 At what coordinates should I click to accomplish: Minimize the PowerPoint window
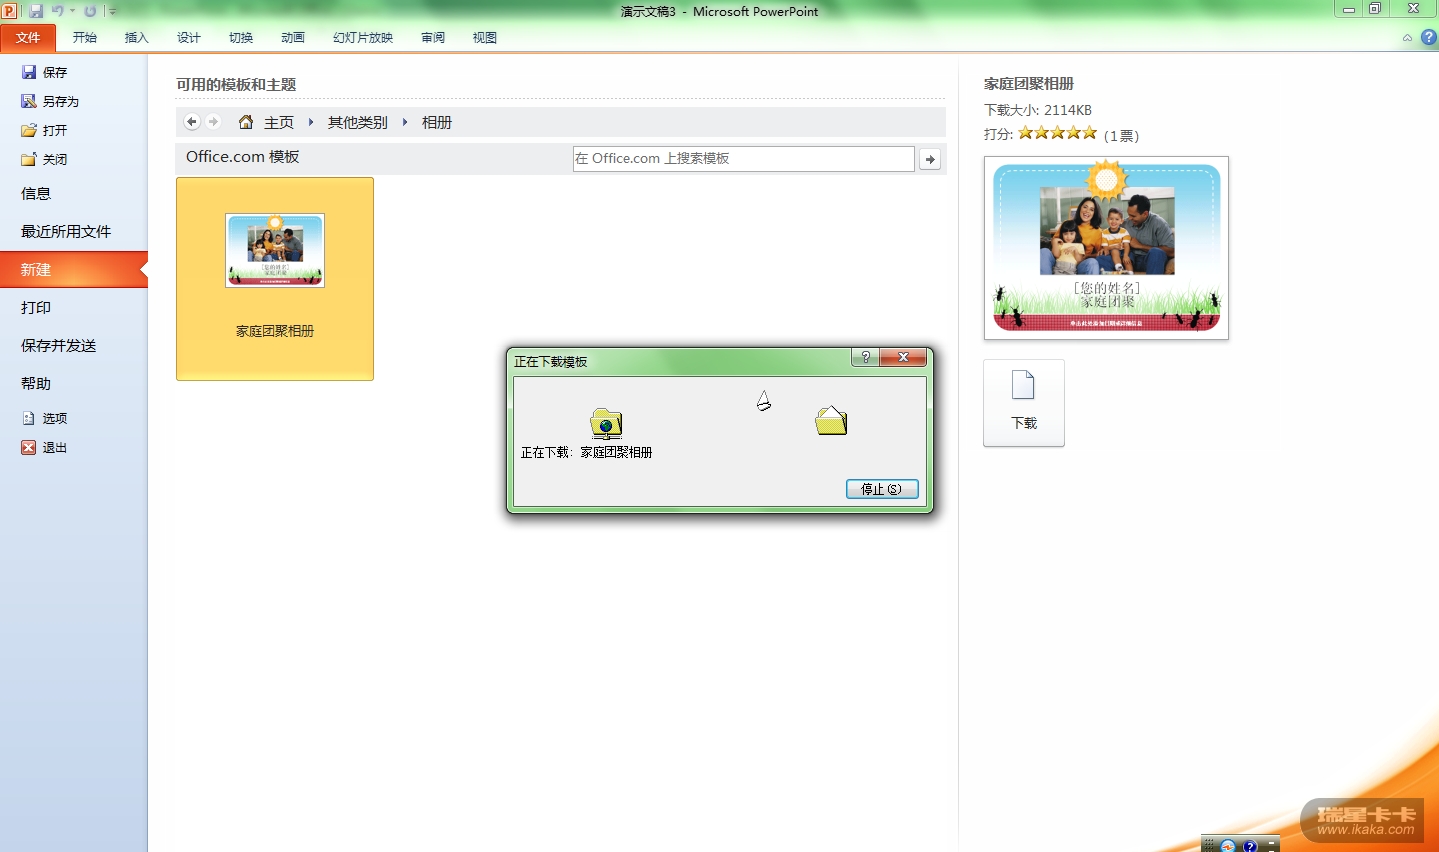1349,9
